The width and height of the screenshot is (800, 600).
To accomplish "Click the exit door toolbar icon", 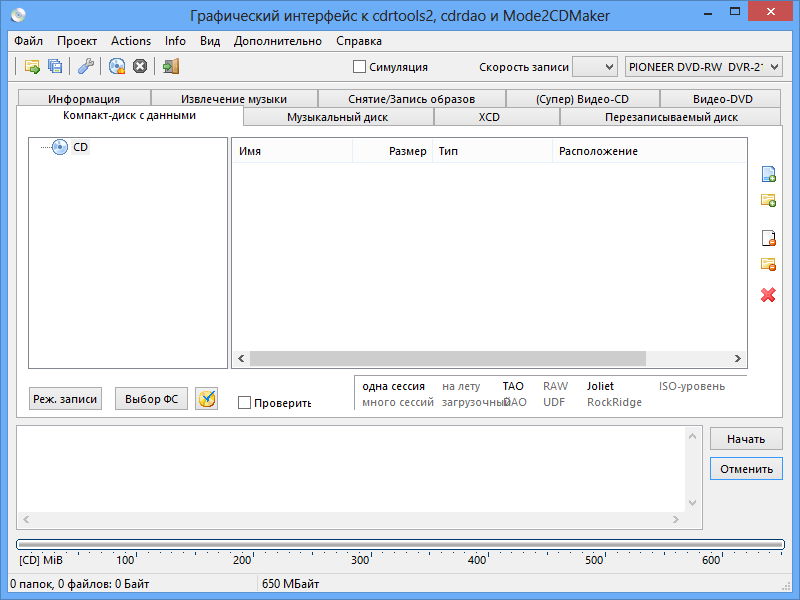I will 169,66.
